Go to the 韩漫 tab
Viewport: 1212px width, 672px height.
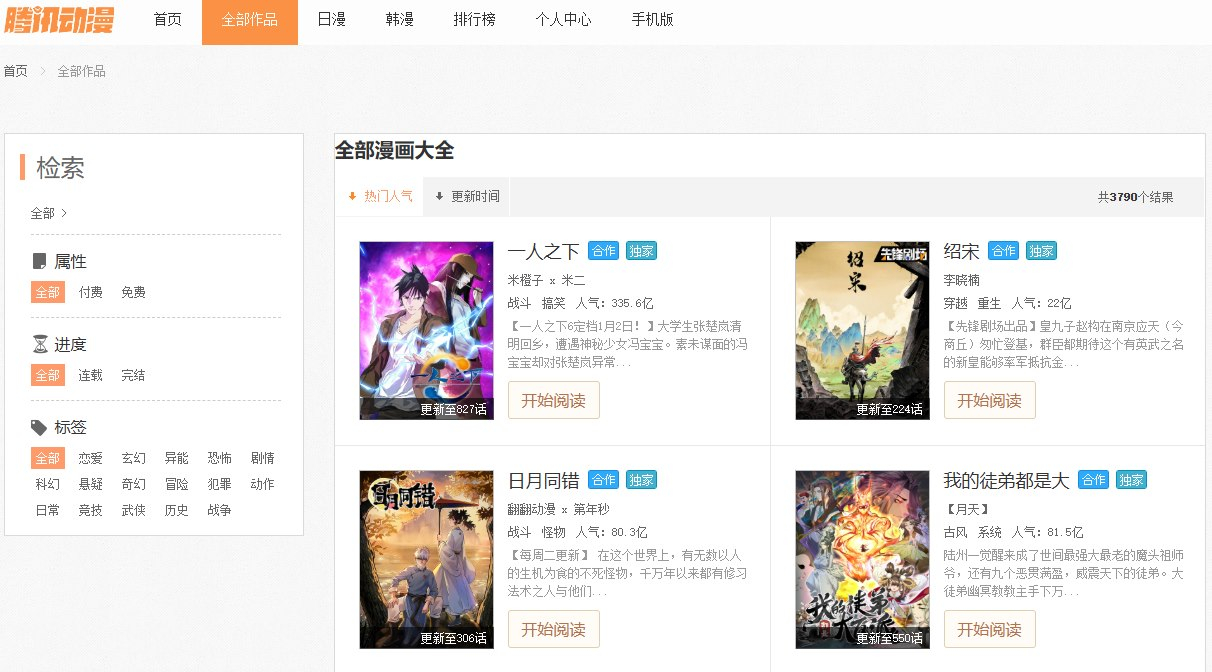(x=399, y=20)
